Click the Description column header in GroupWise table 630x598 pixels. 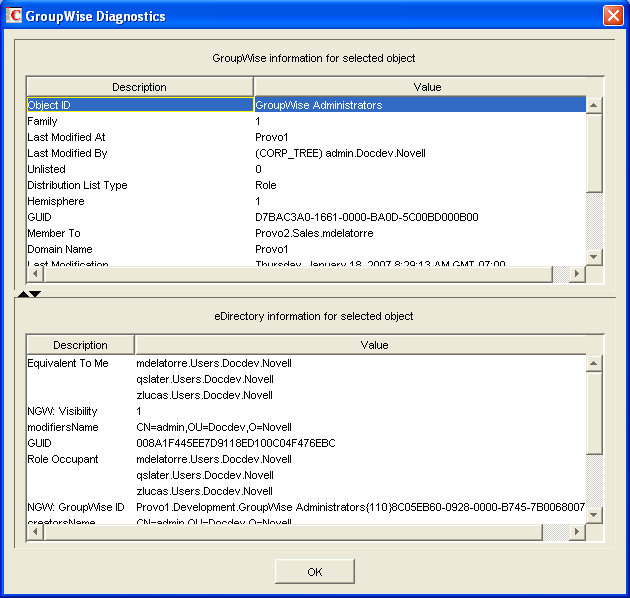(139, 87)
